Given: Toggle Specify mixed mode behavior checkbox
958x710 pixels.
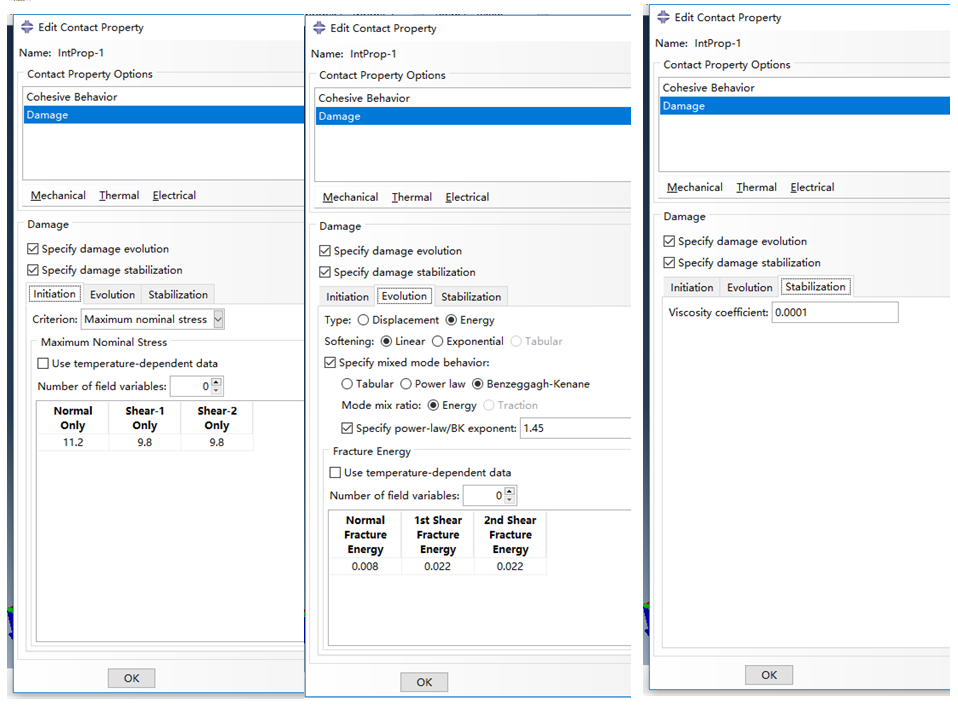Looking at the screenshot, I should click(x=330, y=362).
